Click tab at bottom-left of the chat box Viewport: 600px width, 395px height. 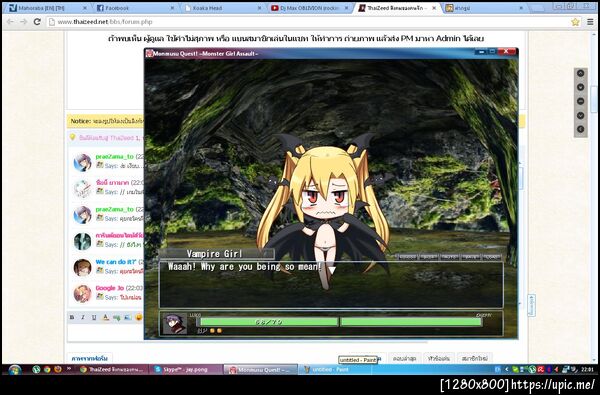coord(90,358)
